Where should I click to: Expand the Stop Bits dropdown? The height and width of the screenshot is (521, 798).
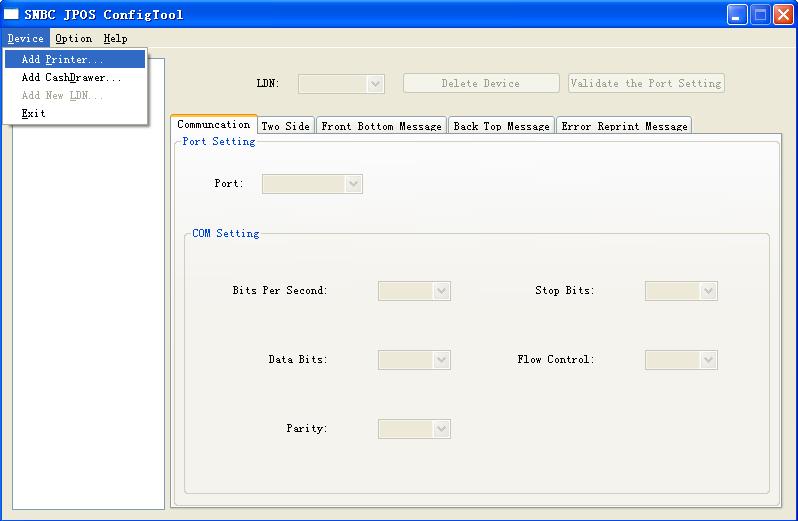pyautogui.click(x=708, y=291)
